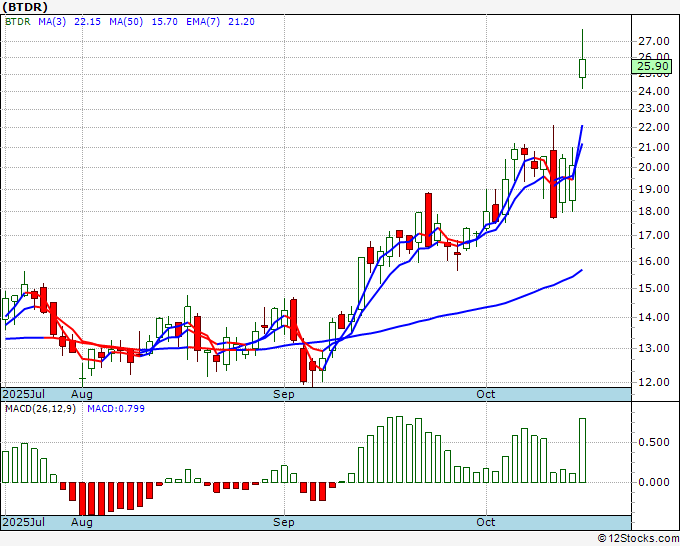Screen dimensions: 680x546
Task: Click the 24.00 price axis label
Action: point(654,91)
